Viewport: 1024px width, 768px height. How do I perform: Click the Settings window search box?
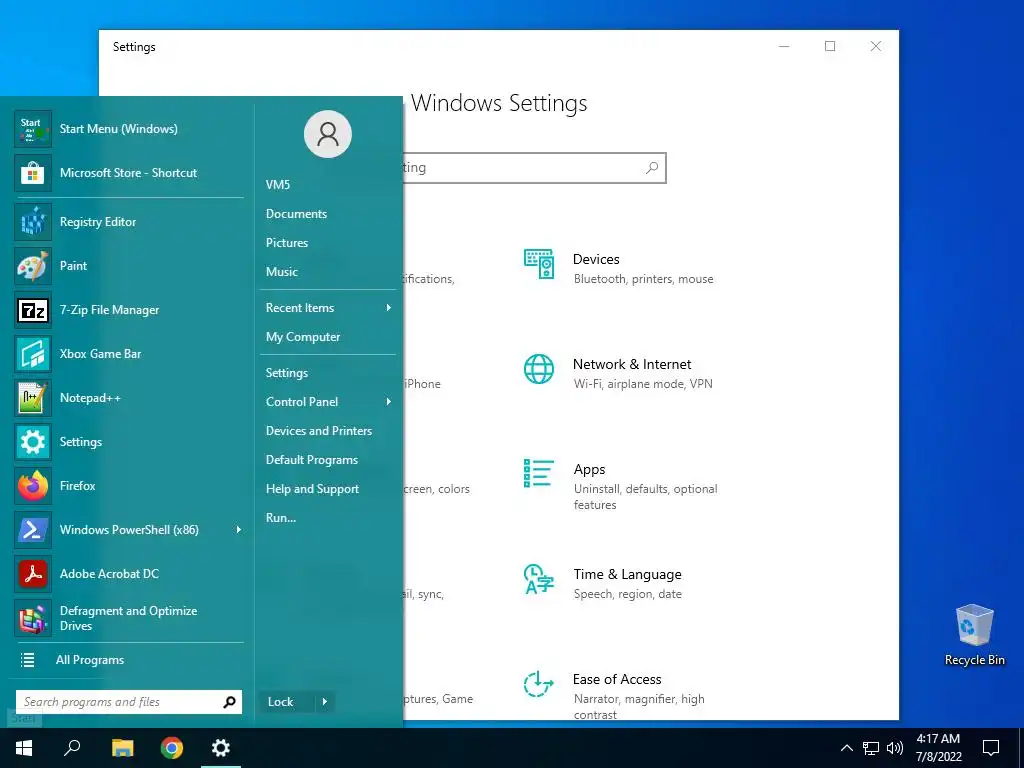534,168
